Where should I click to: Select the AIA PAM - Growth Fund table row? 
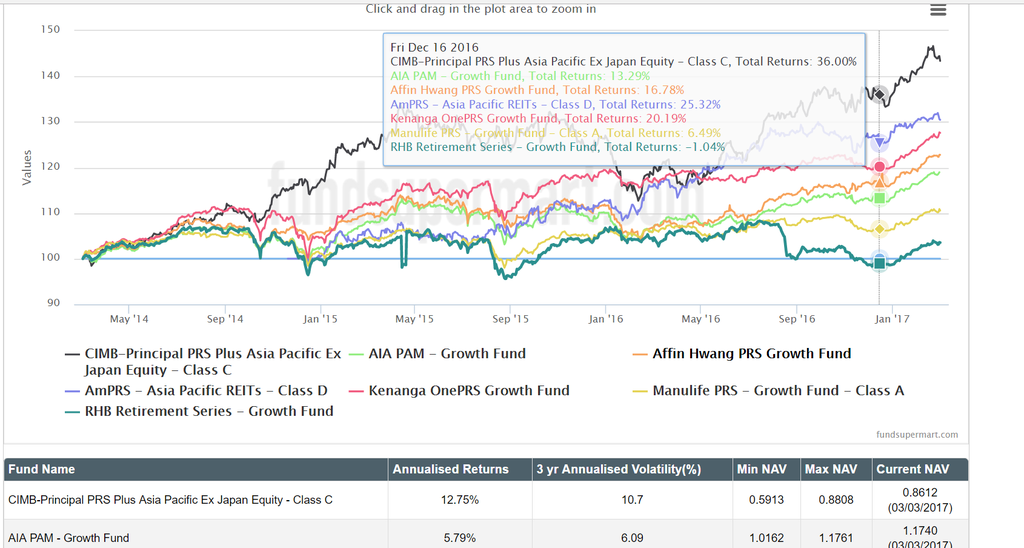(68, 538)
